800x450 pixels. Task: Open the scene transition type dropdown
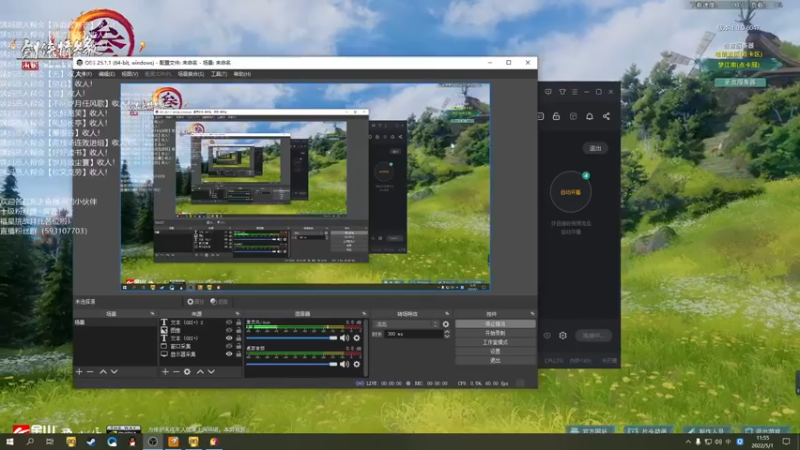point(406,324)
